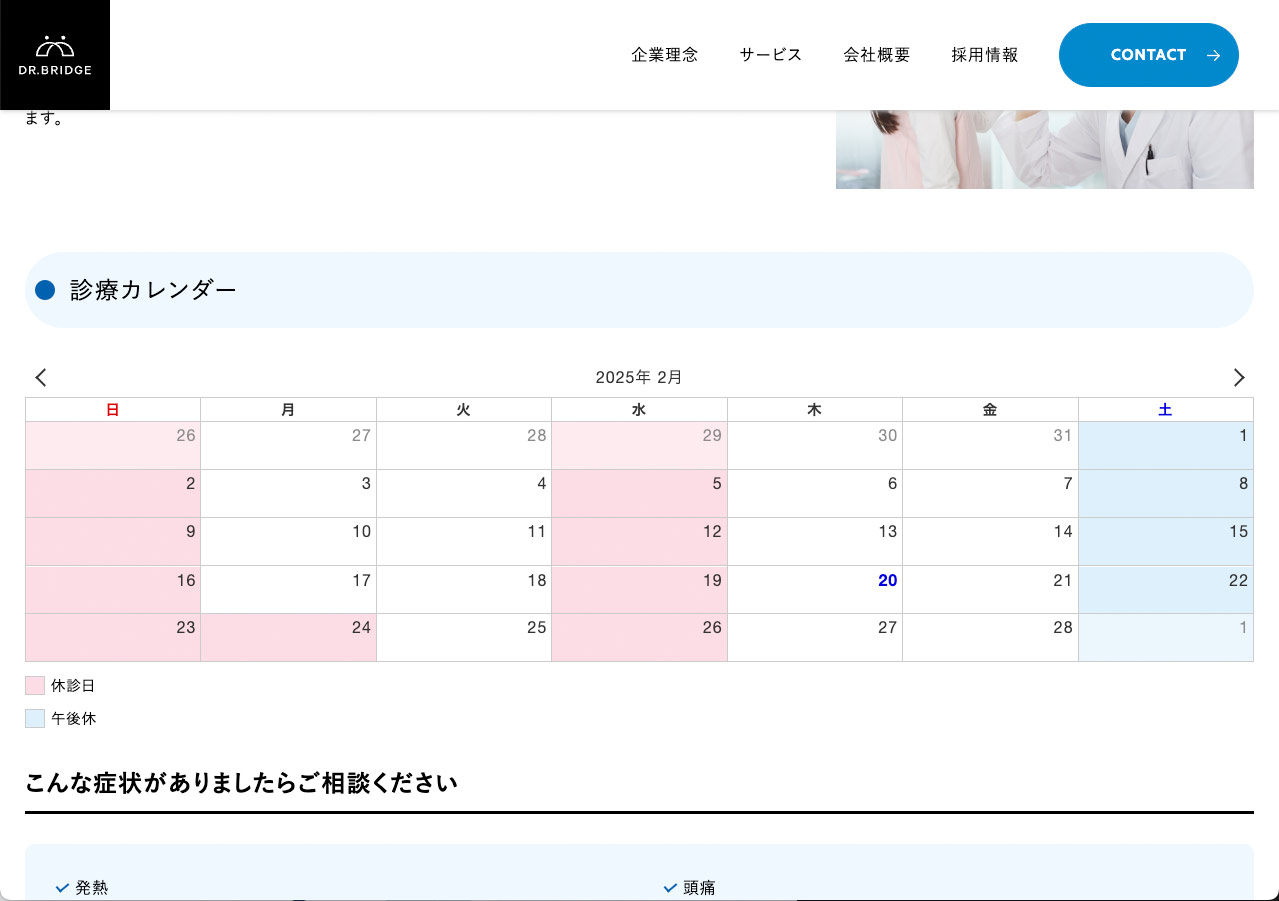Click previous-month date 26
The height and width of the screenshot is (901, 1279).
coord(113,446)
